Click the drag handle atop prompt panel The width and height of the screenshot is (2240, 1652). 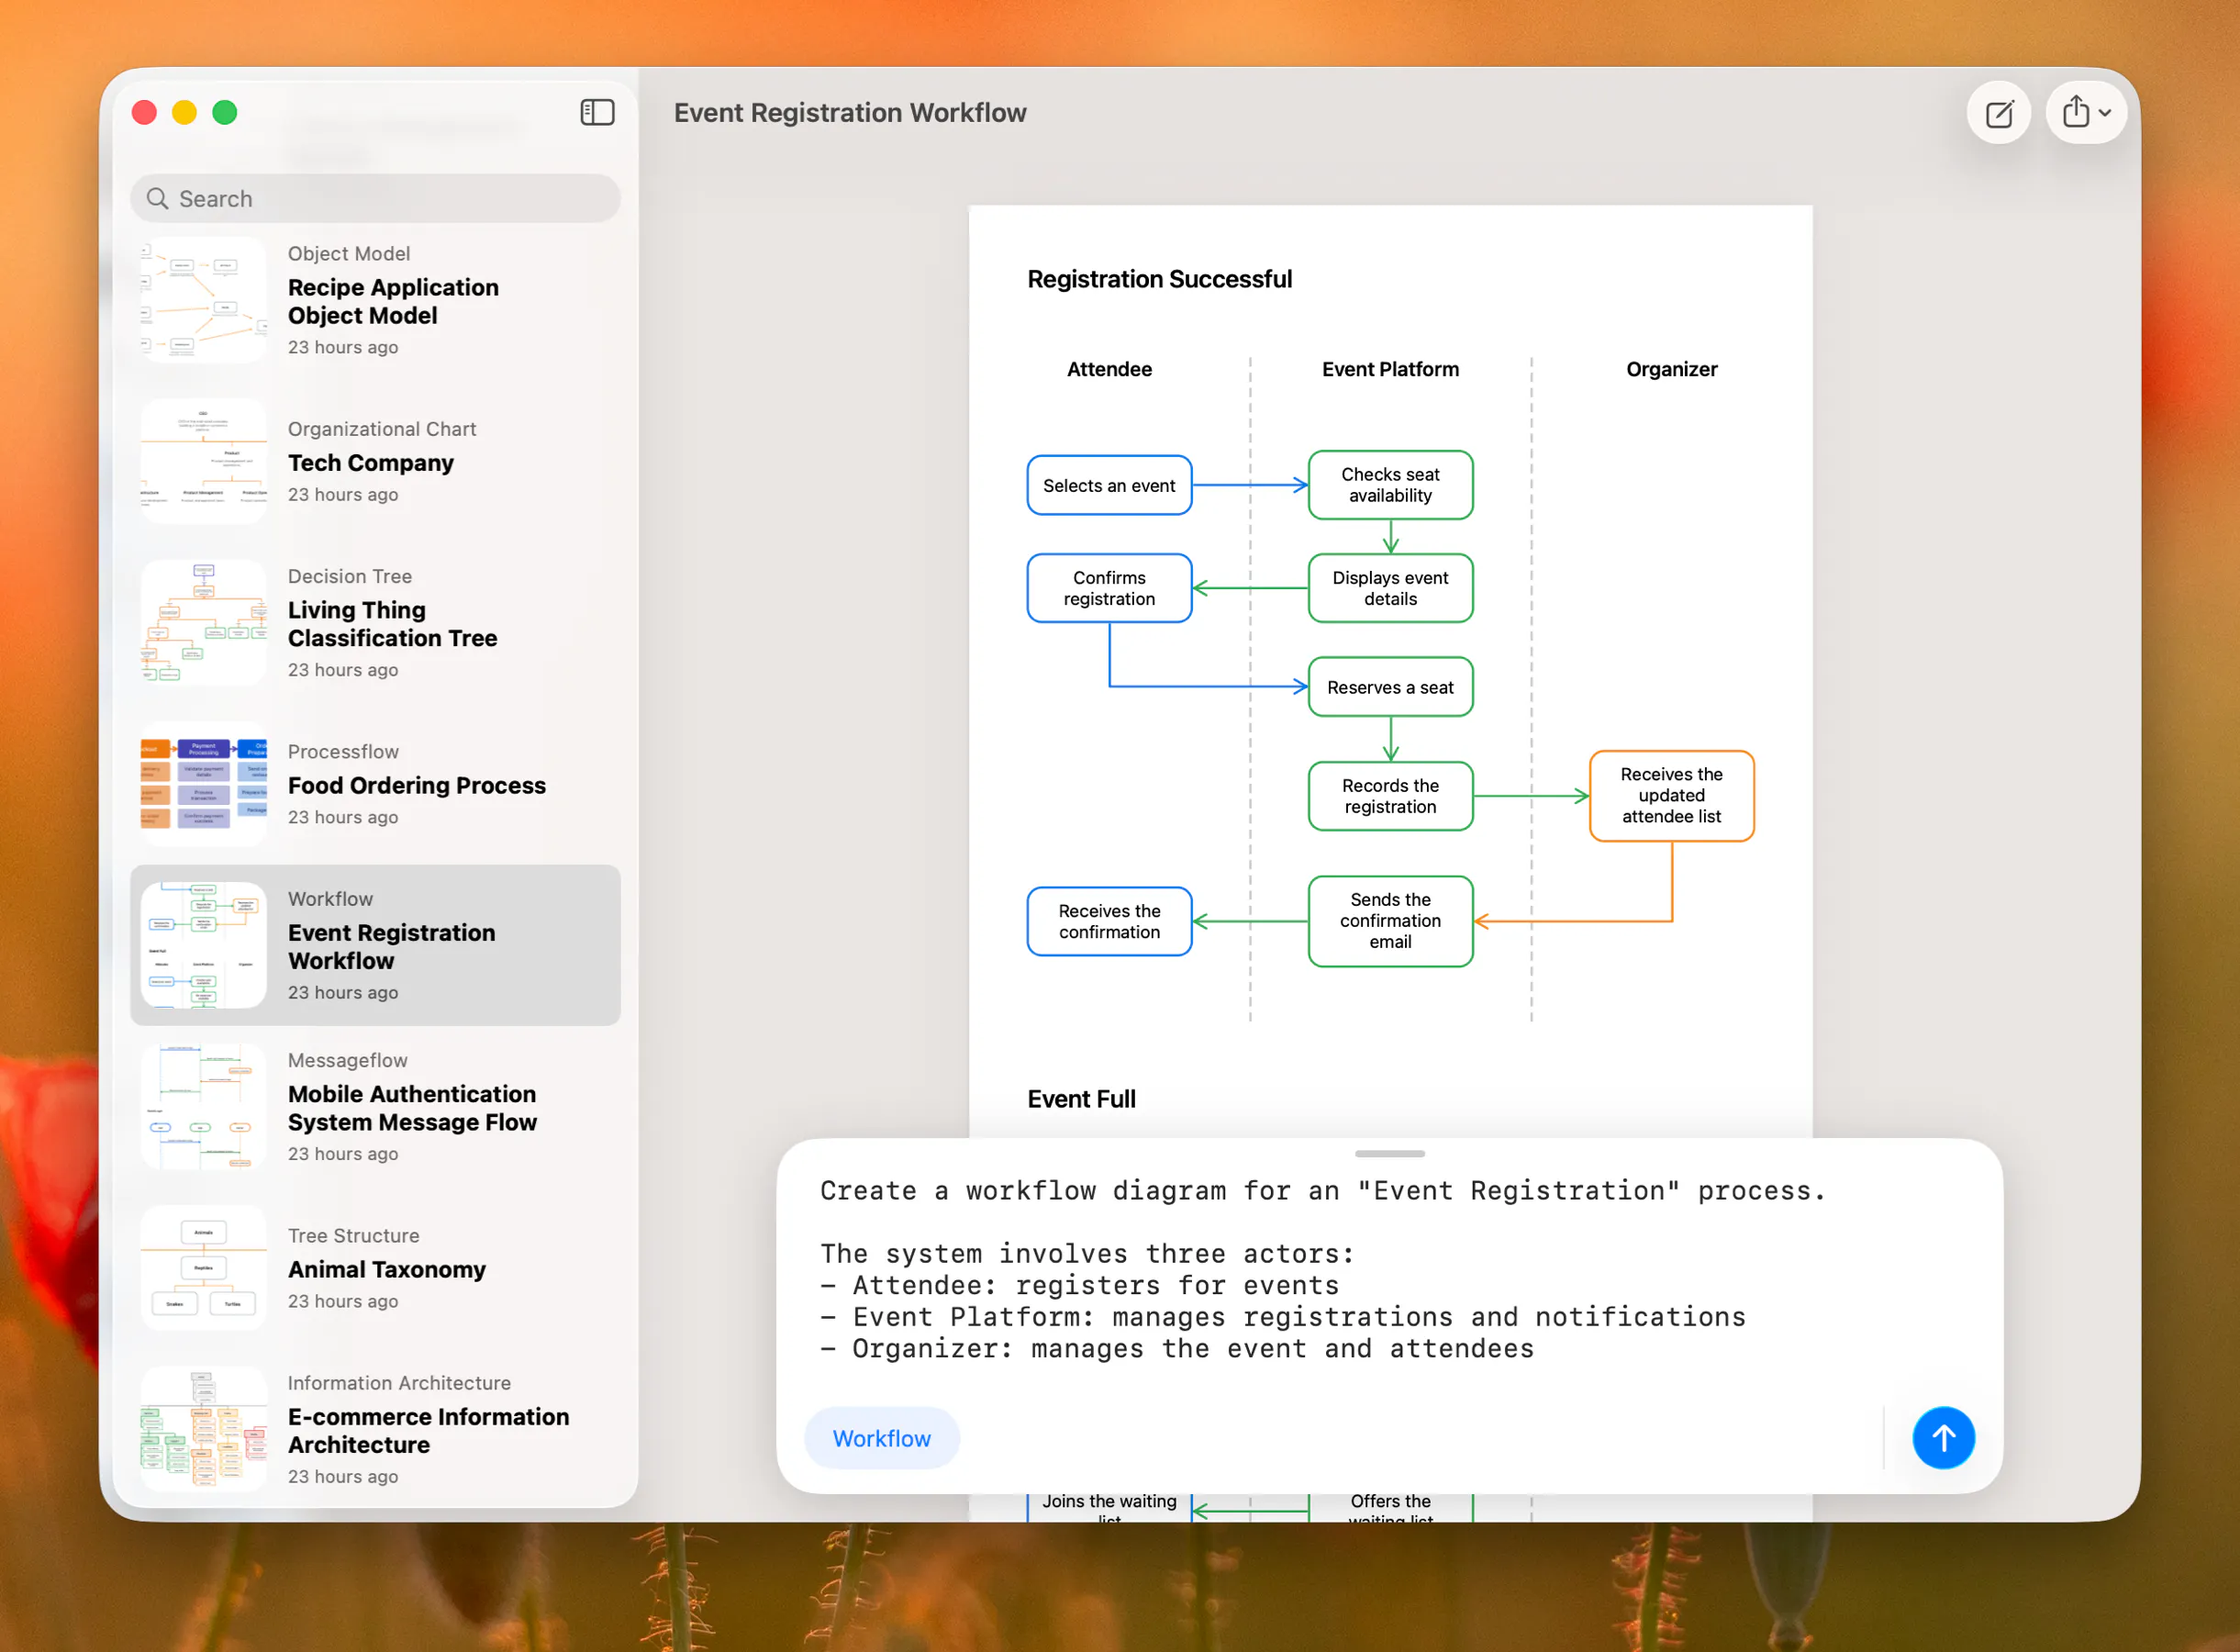click(x=1389, y=1153)
